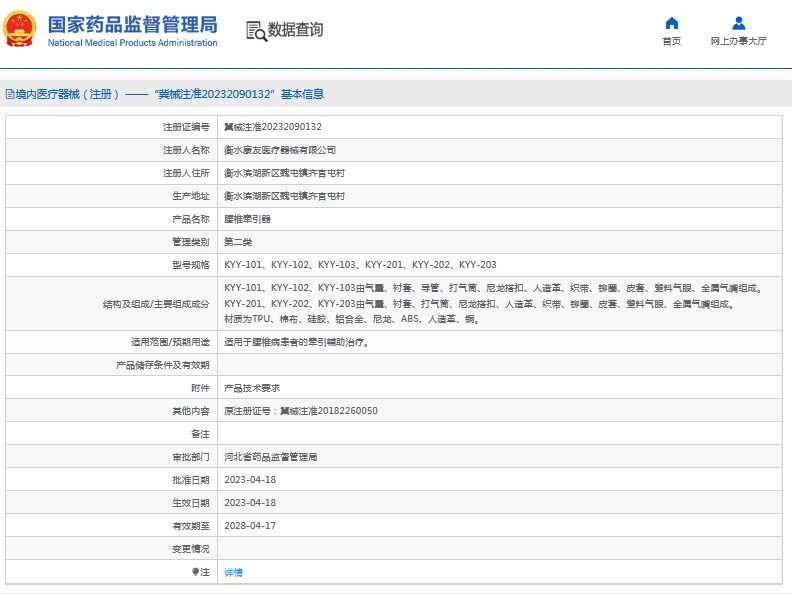Click the bullet icon beside 注
The image size is (792, 594).
[x=195, y=572]
